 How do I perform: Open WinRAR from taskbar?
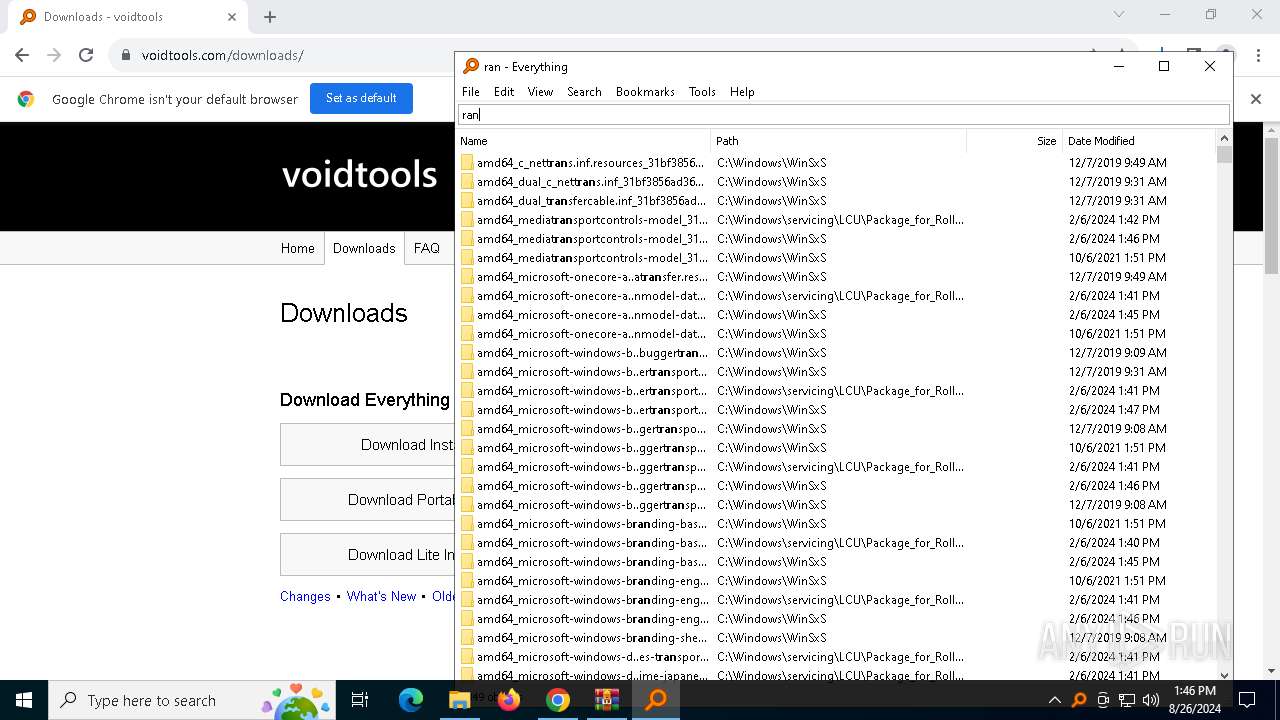[x=606, y=700]
